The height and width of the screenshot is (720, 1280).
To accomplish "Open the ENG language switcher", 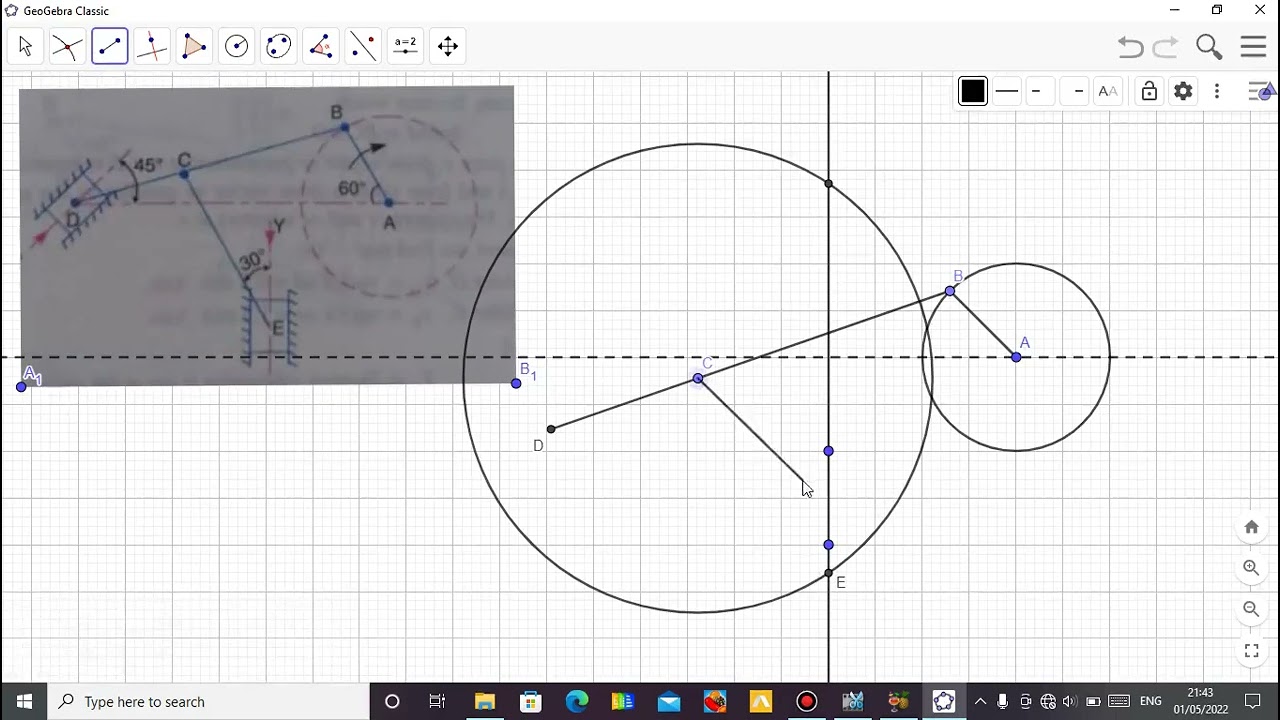I will pos(1151,701).
